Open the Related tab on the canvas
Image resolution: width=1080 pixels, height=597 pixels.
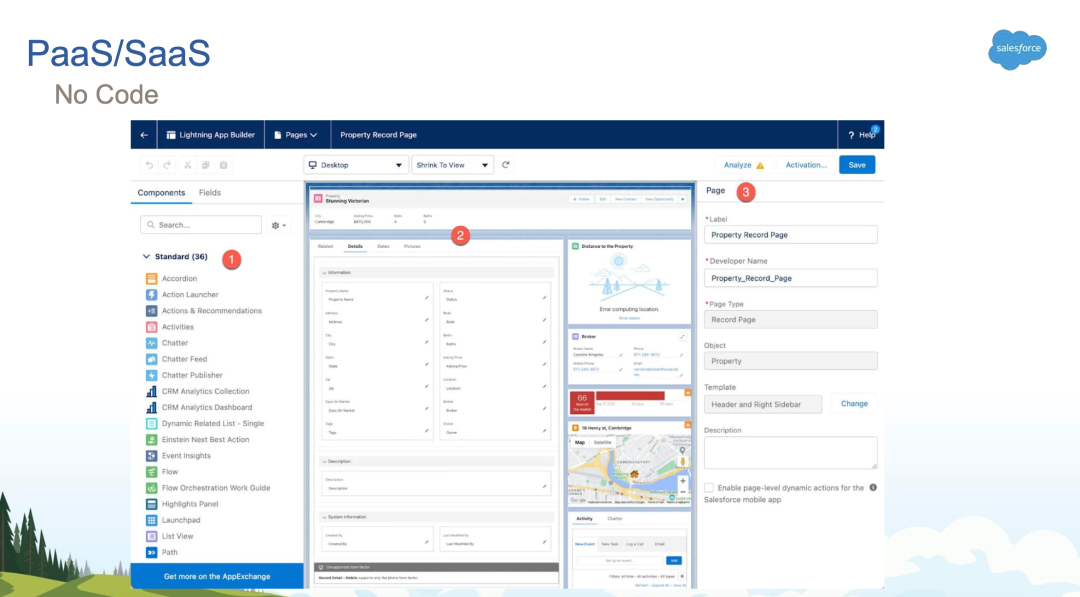(x=325, y=247)
